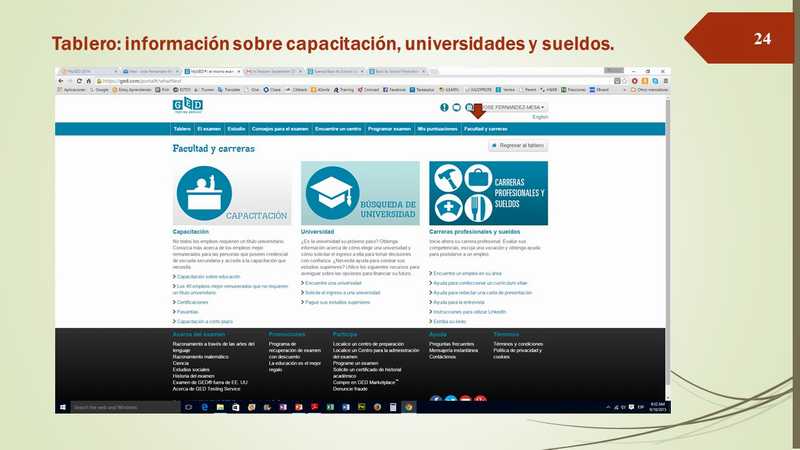Click the Capacitación heading link
800x450 pixels.
tap(190, 232)
